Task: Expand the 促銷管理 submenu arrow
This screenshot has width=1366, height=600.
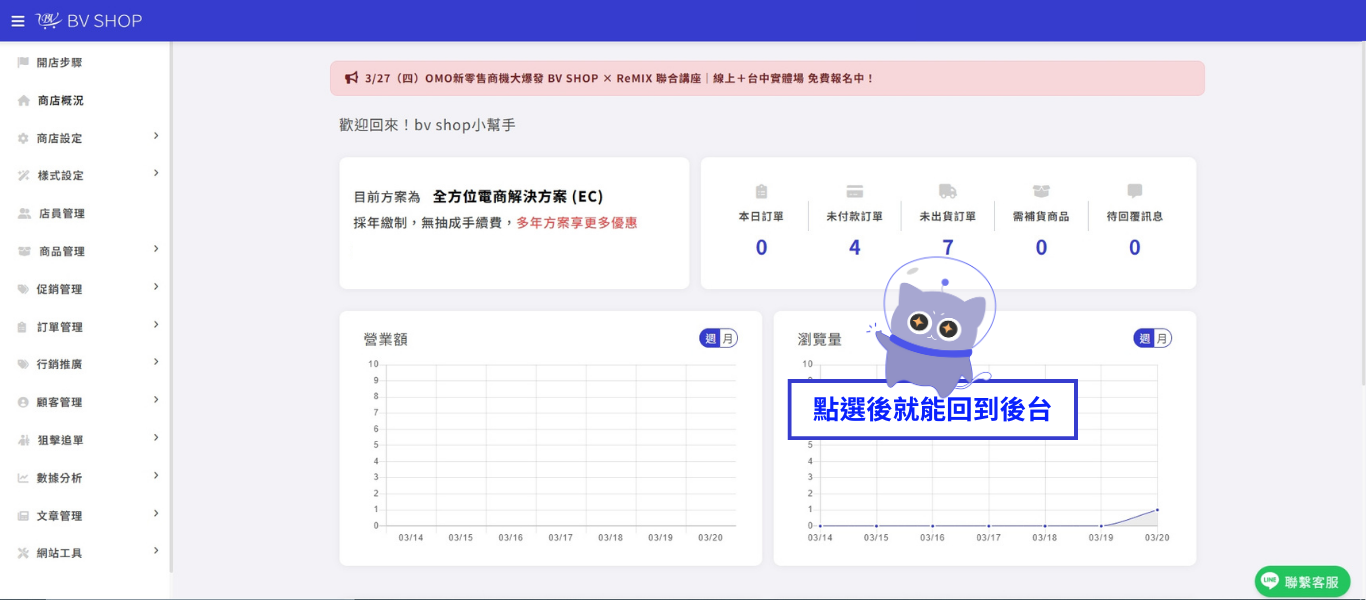Action: (156, 287)
